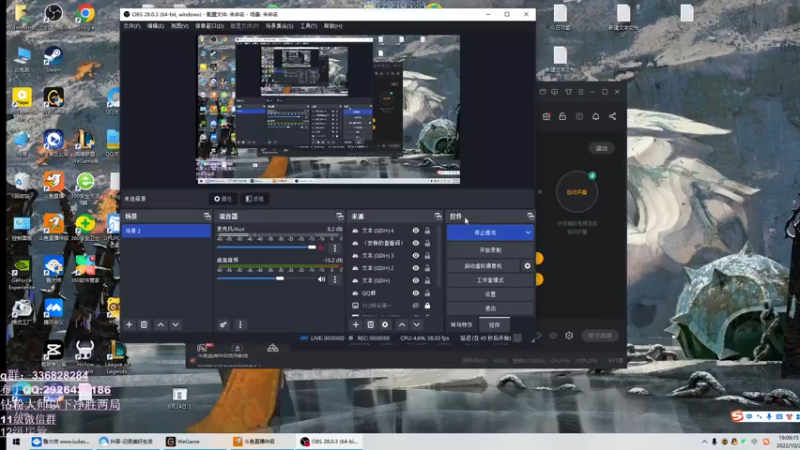This screenshot has height=450, width=800.
Task: Click the 滤镜 filters button above docks
Action: [x=255, y=199]
